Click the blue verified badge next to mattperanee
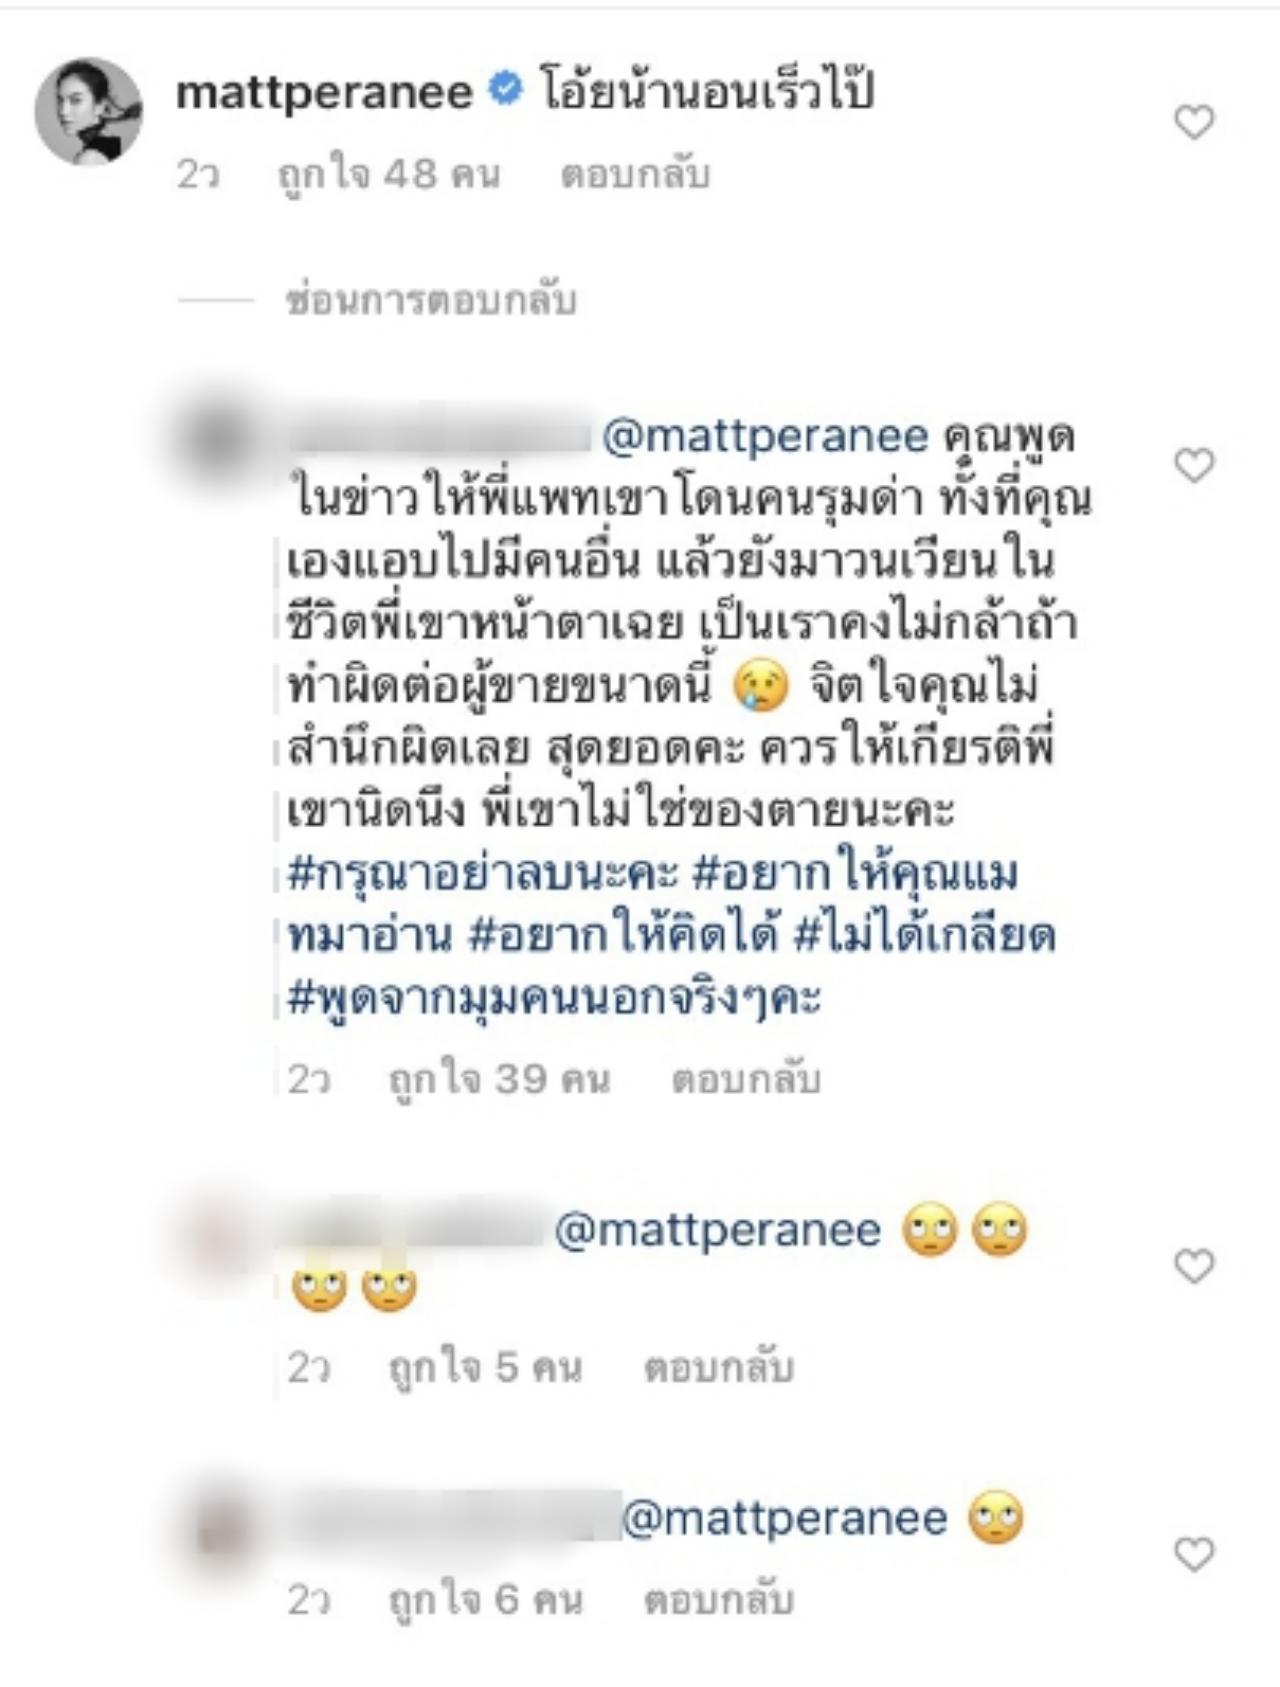The image size is (1280, 1687). tap(505, 91)
